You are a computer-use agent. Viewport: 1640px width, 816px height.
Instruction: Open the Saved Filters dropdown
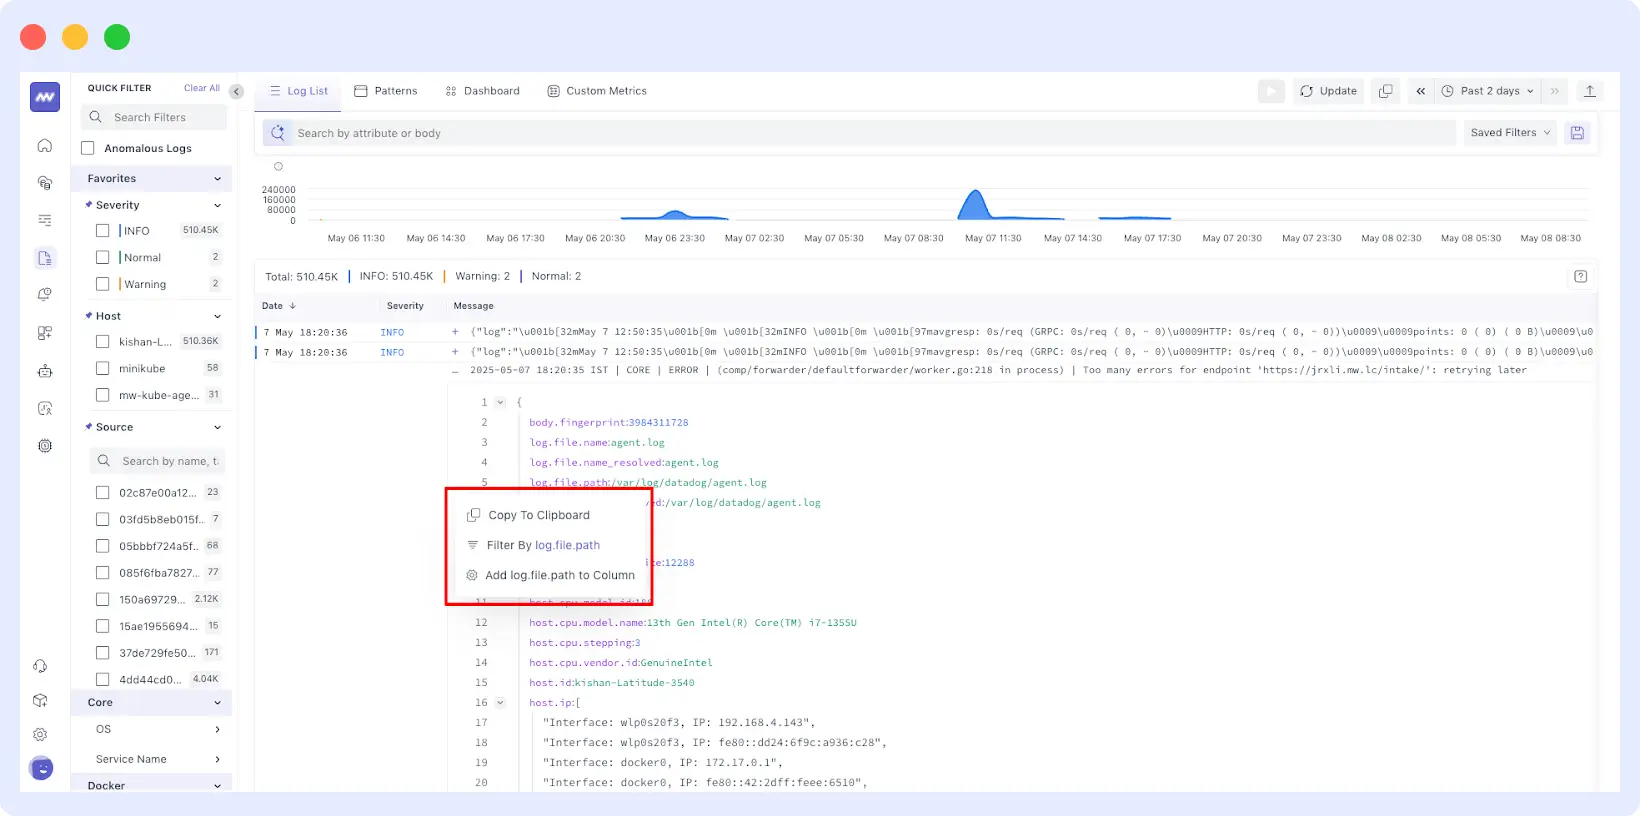coord(1510,133)
